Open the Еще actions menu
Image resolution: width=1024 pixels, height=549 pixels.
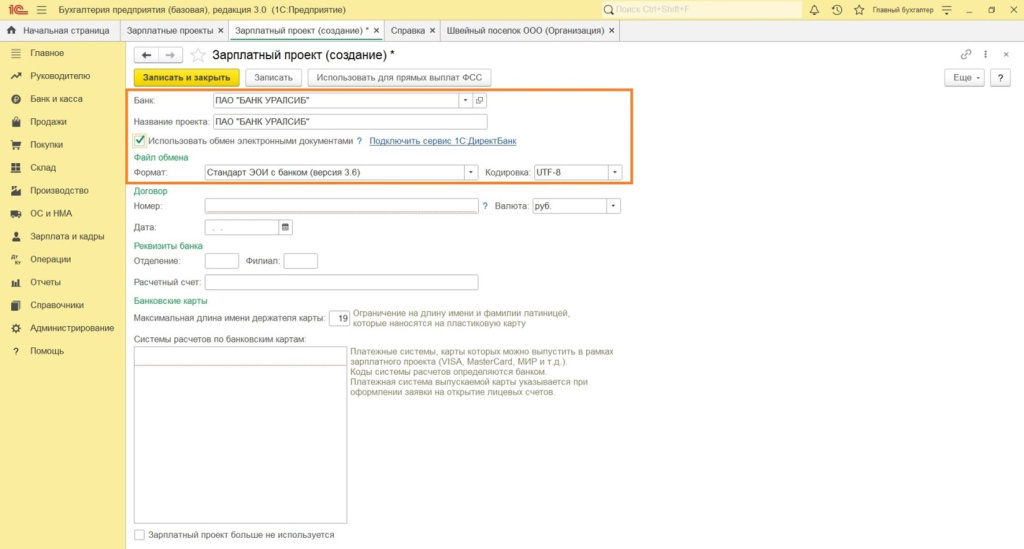point(964,77)
